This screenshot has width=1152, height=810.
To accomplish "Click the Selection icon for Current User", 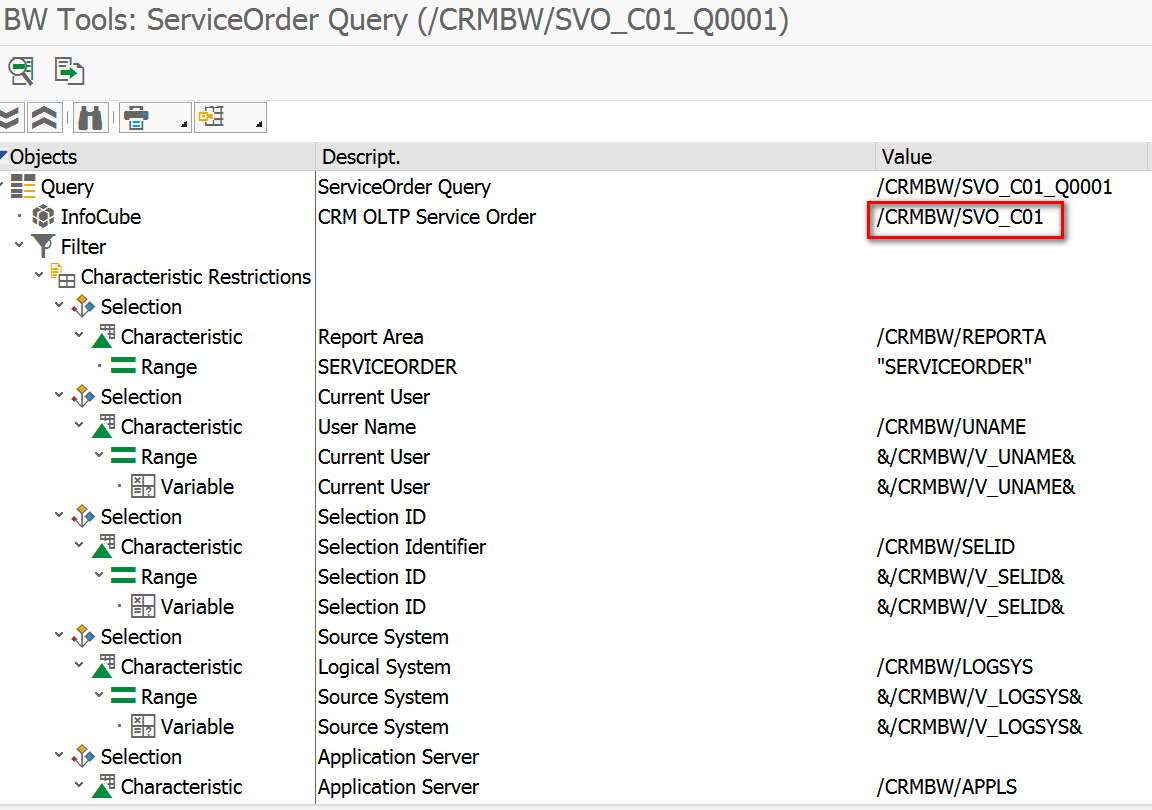I will 83,396.
